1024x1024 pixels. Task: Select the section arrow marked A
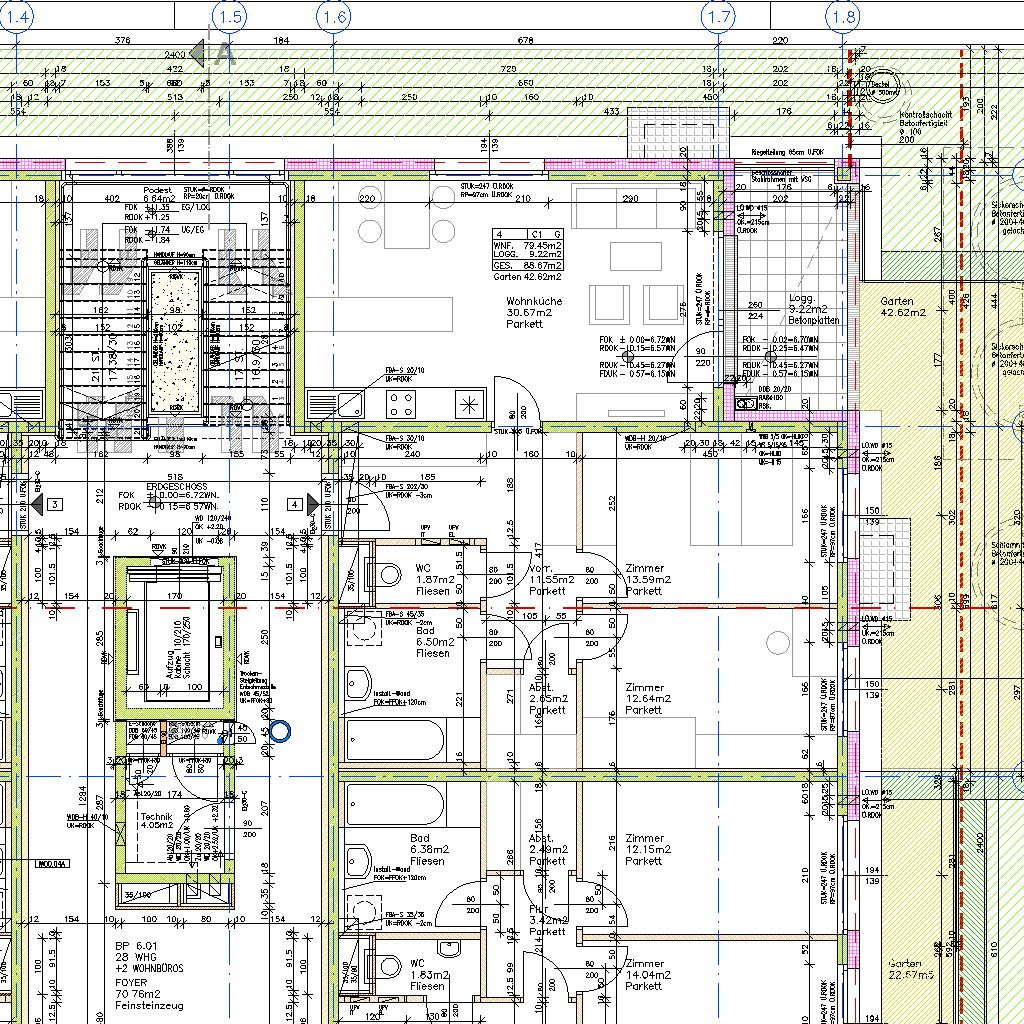tap(214, 53)
